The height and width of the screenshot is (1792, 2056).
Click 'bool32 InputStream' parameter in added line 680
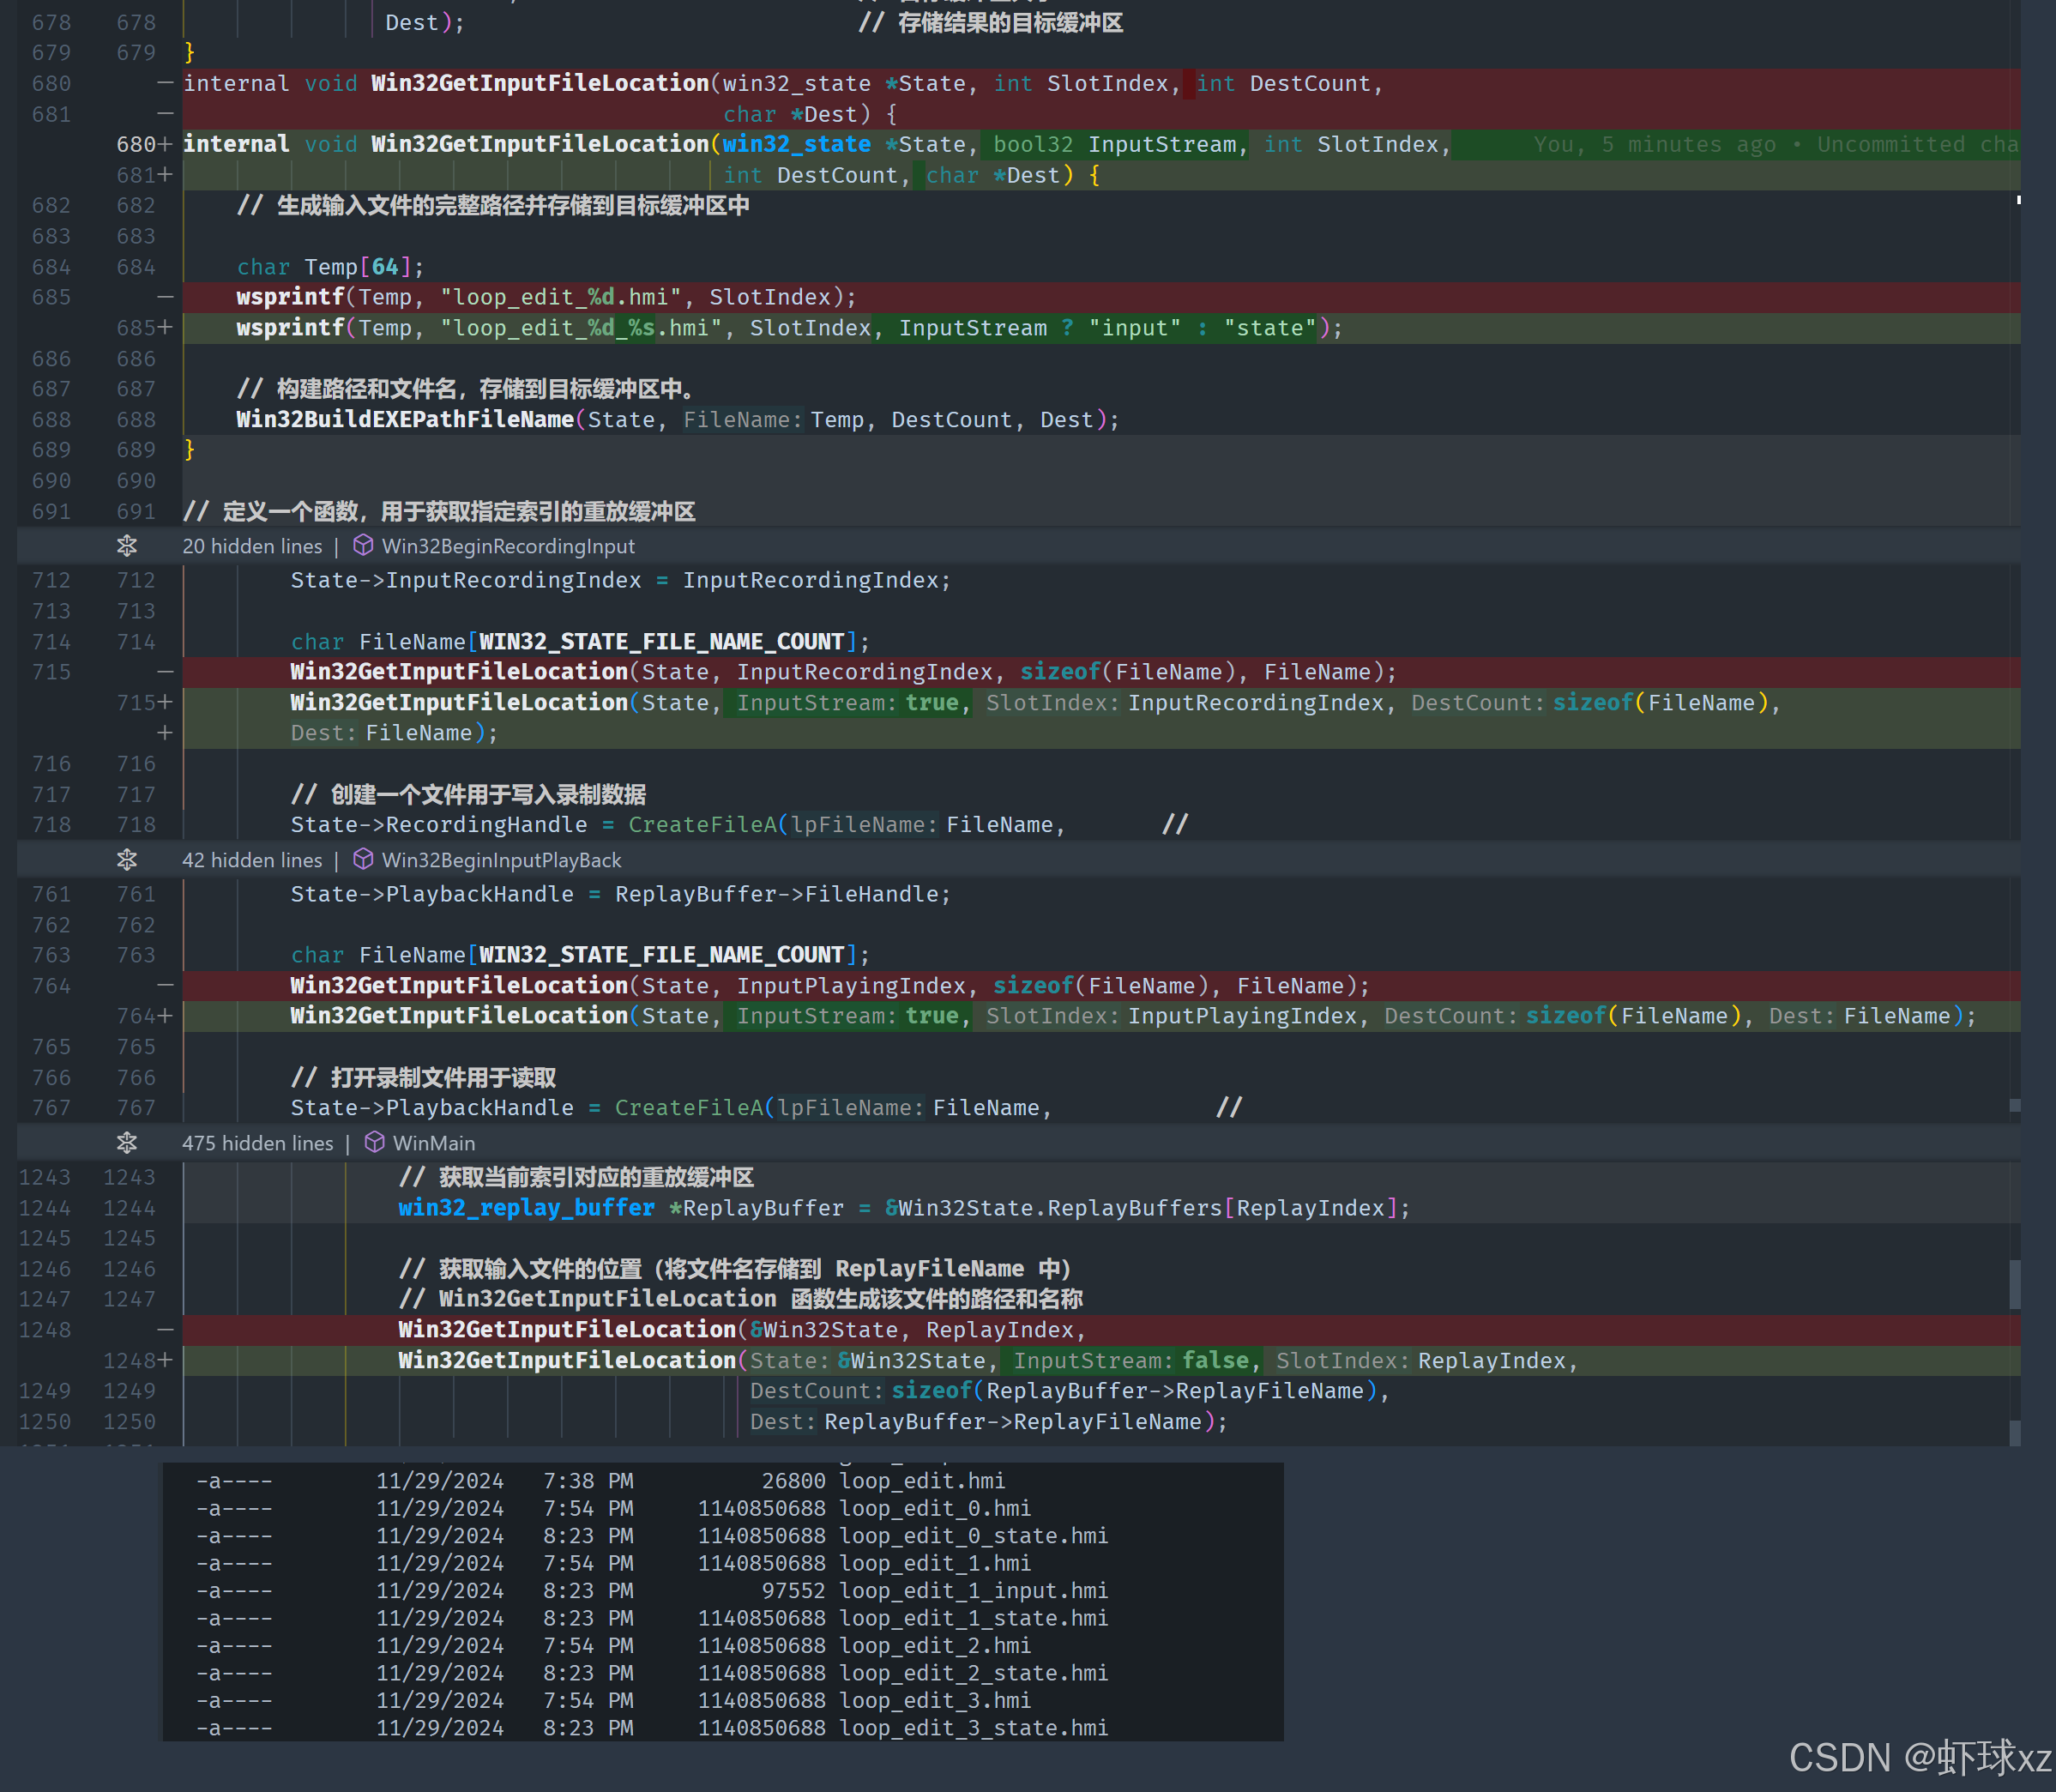(1114, 145)
